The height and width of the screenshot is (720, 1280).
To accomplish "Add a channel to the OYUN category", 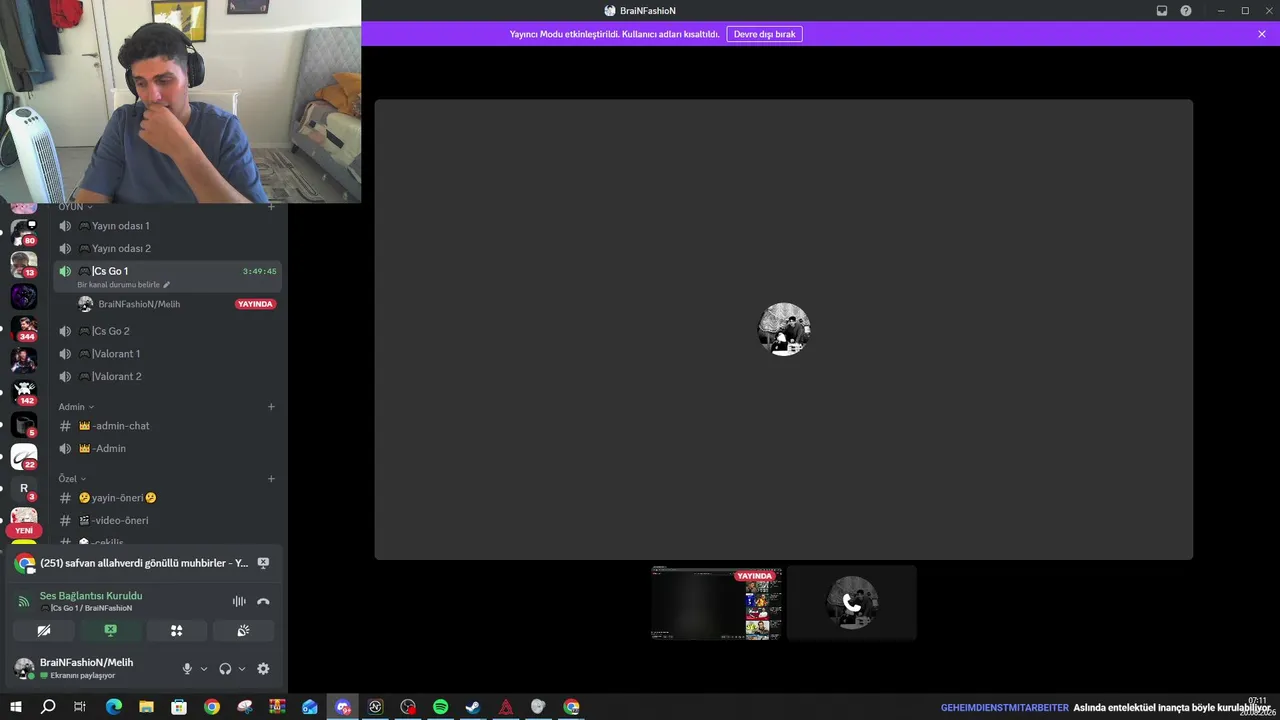I will click(x=271, y=206).
